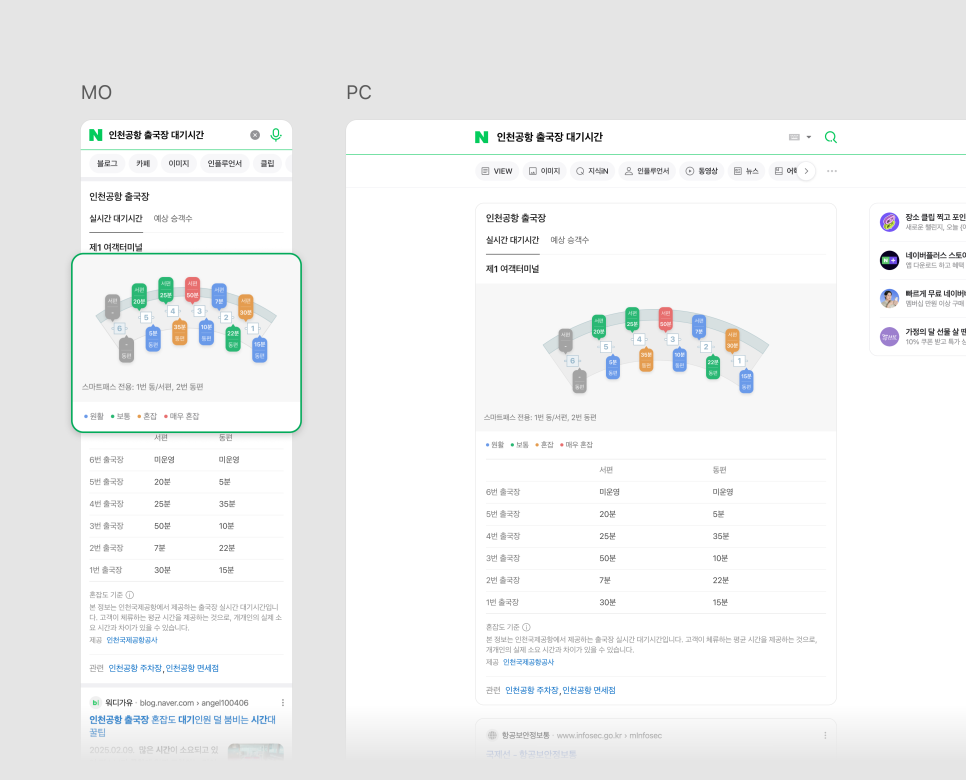Open the virtual keyboard dropdown in PC search bar
Screen dimensions: 966x780
800,137
